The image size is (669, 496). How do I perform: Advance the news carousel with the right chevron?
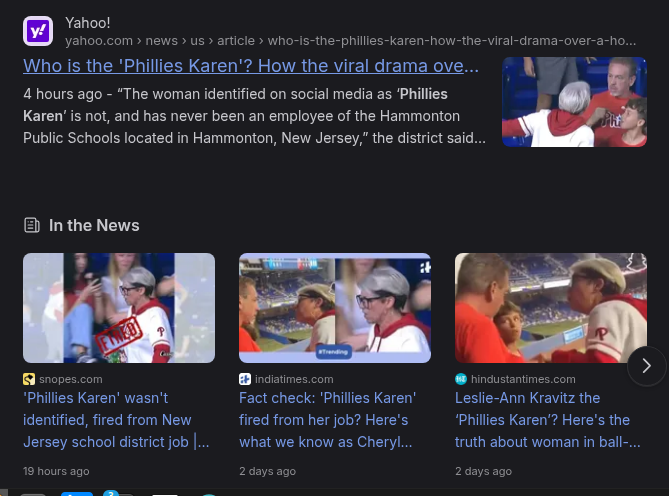coord(646,366)
